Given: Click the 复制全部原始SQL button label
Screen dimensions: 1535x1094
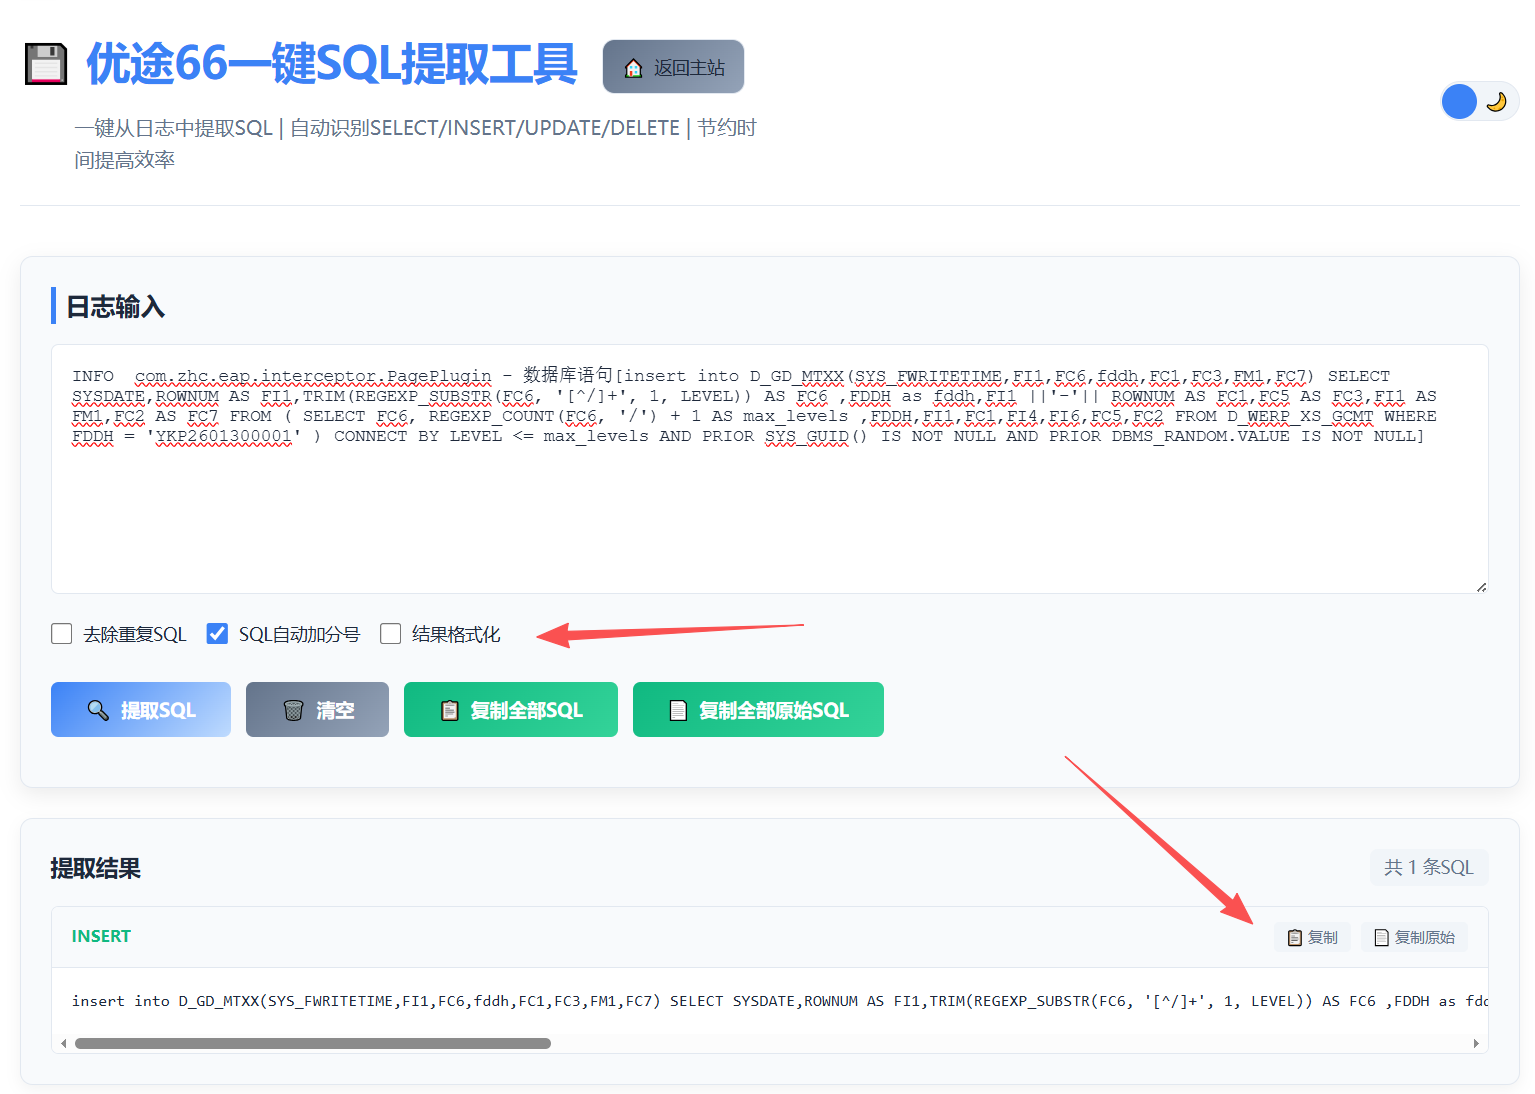Looking at the screenshot, I should coord(773,710).
